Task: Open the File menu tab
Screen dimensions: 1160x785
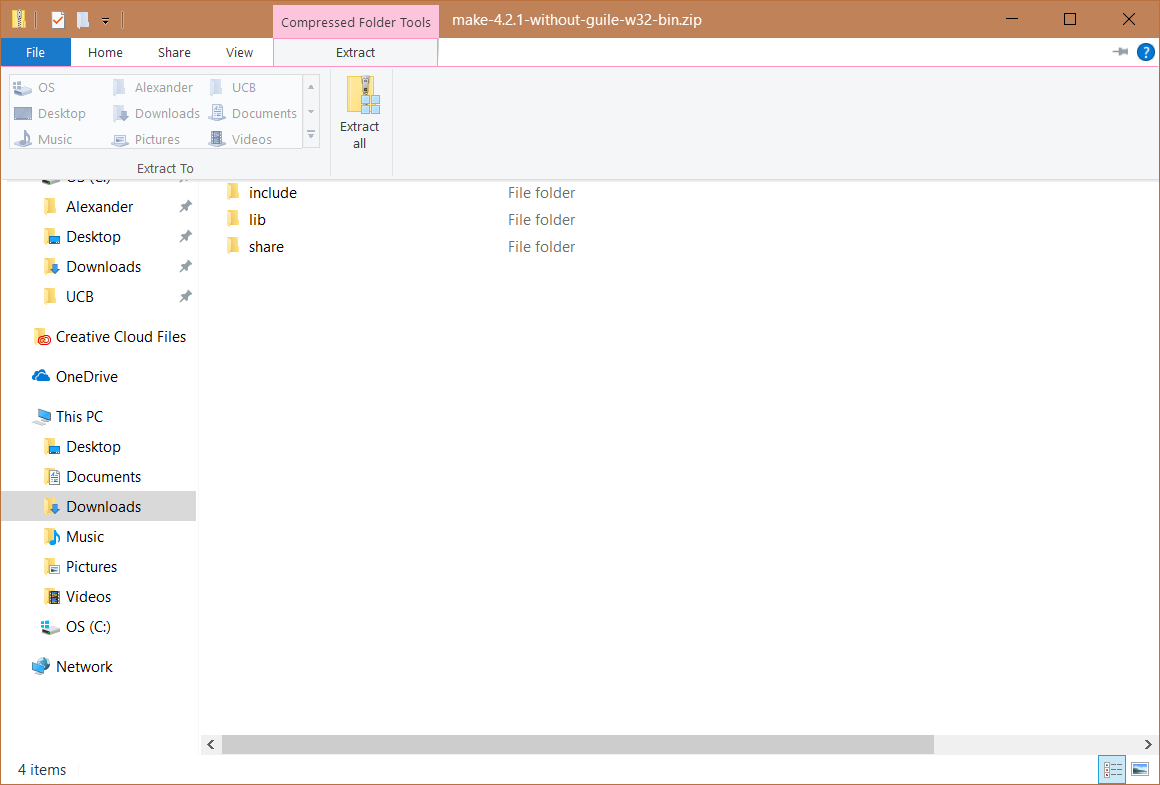Action: click(35, 52)
